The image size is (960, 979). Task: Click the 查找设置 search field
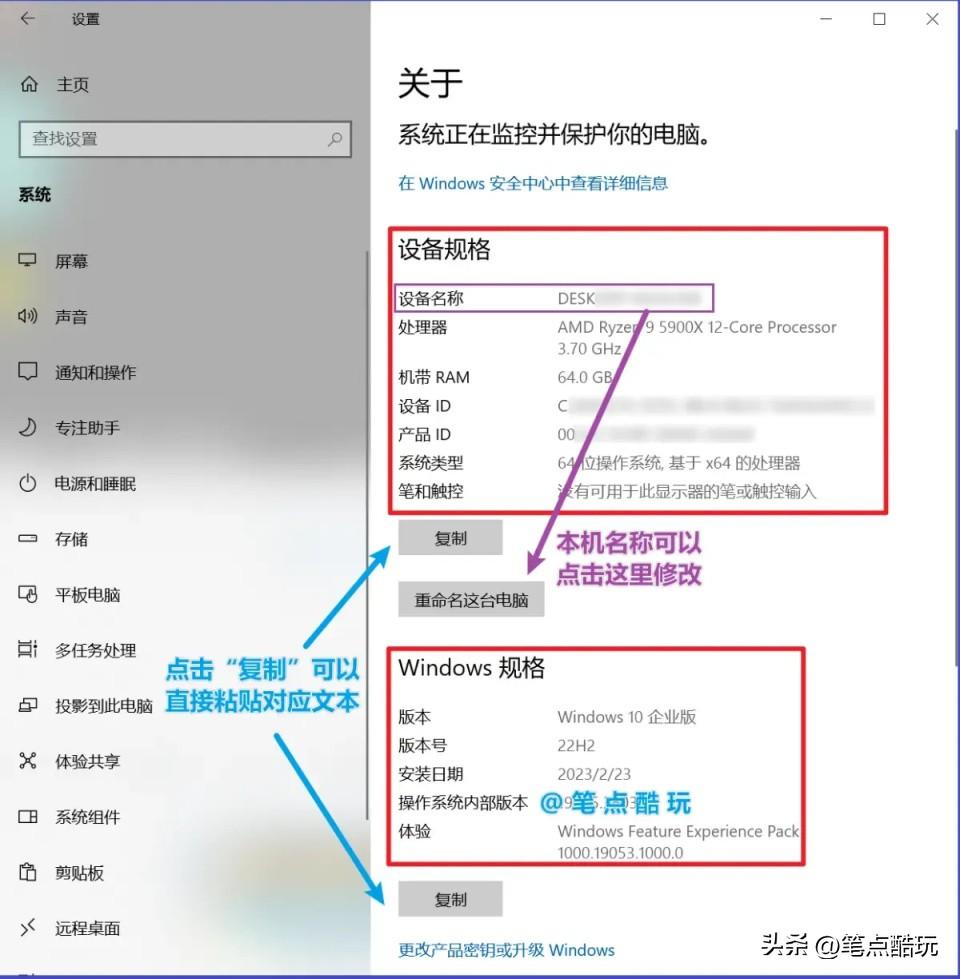coord(185,139)
